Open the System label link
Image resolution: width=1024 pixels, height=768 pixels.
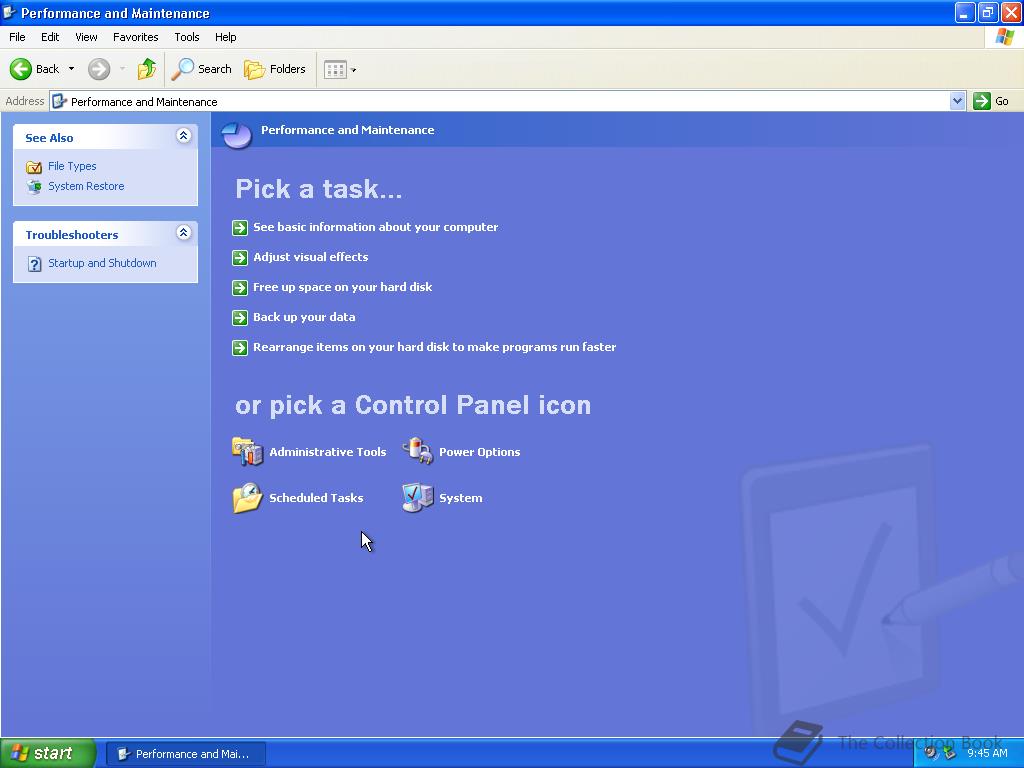[x=460, y=498]
